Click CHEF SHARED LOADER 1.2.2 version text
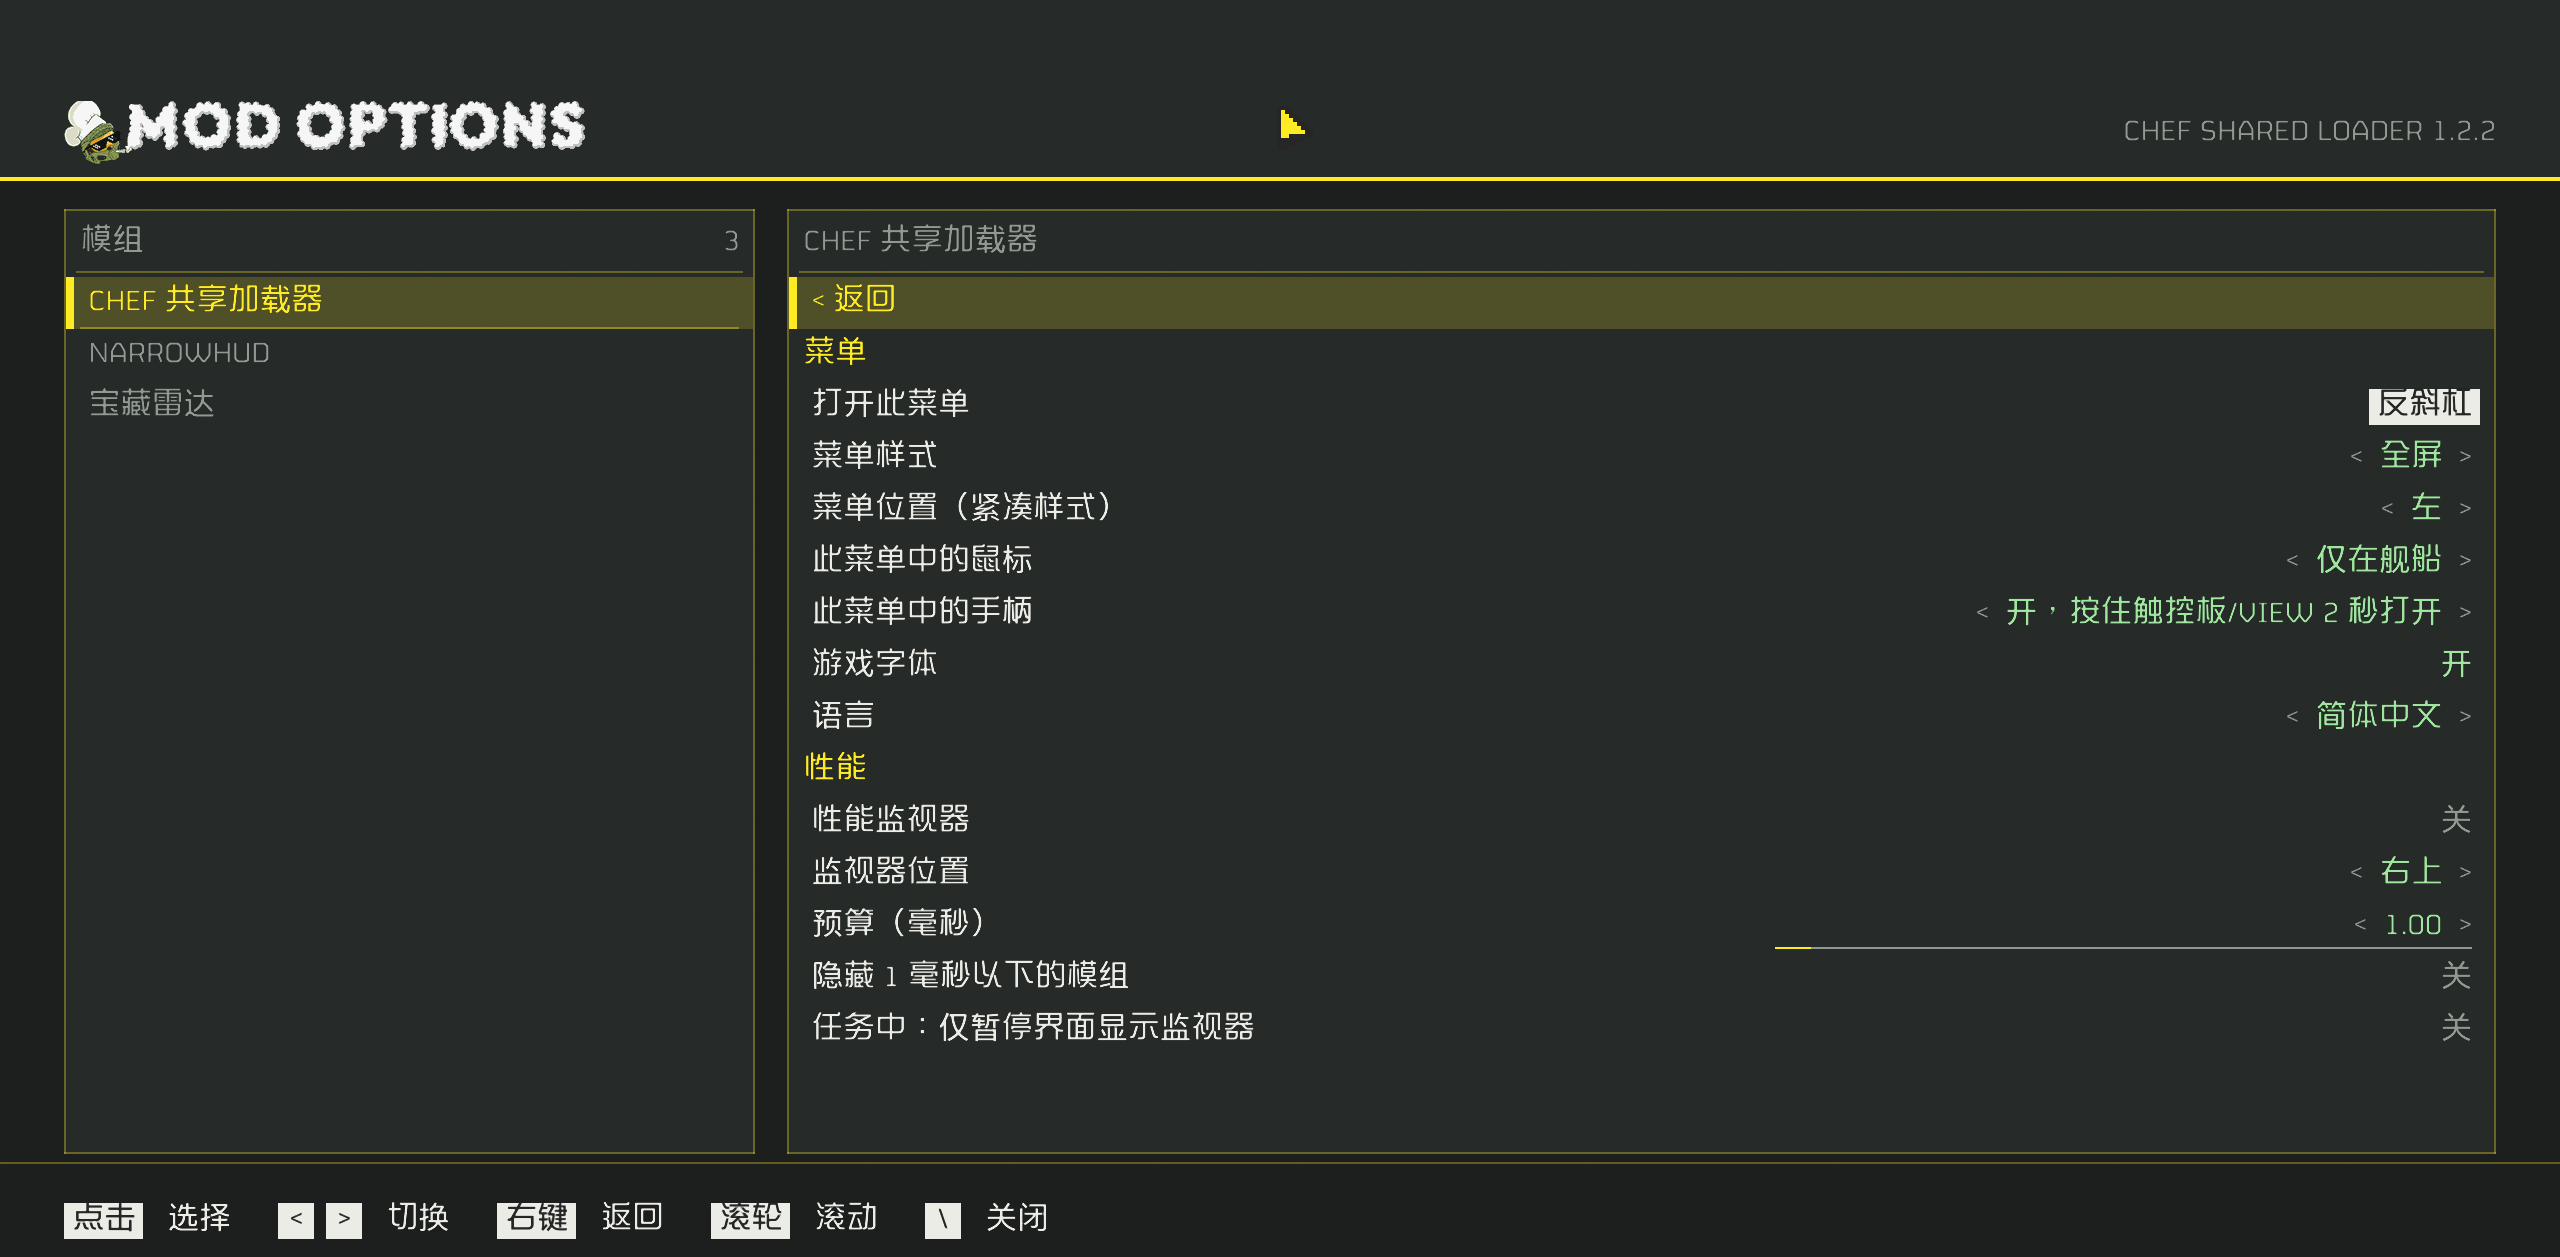The height and width of the screenshot is (1257, 2560). pos(2309,131)
